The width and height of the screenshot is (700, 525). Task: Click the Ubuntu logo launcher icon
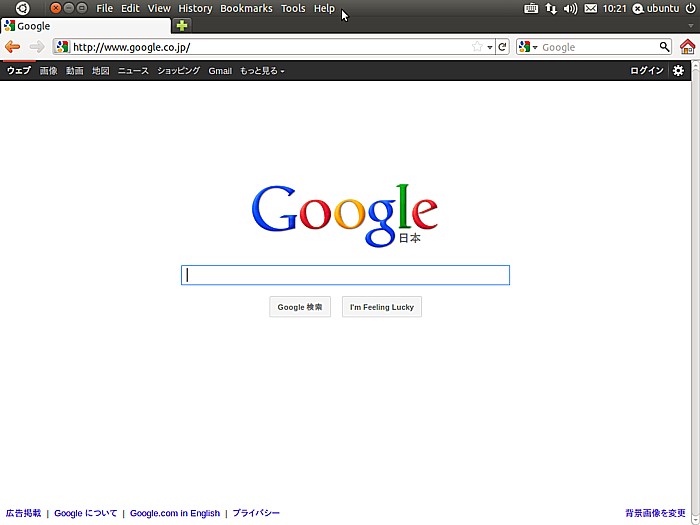click(x=22, y=8)
